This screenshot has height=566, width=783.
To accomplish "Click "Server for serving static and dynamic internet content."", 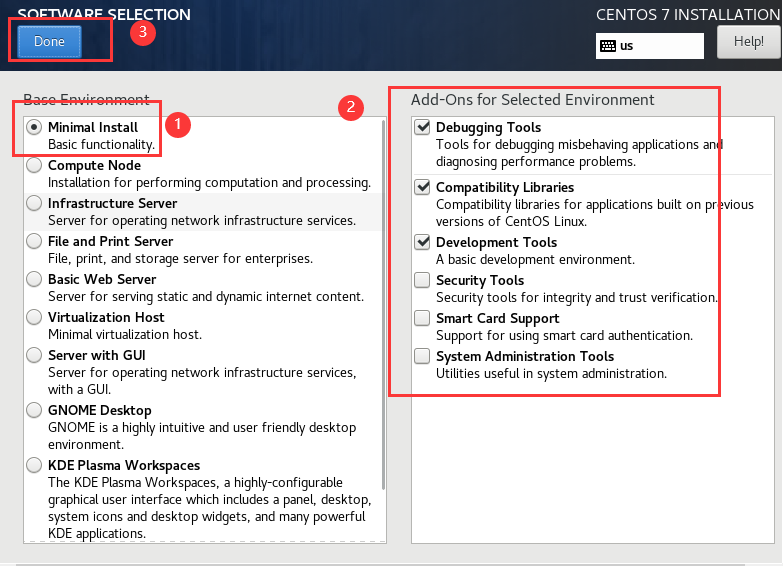I will 206,297.
